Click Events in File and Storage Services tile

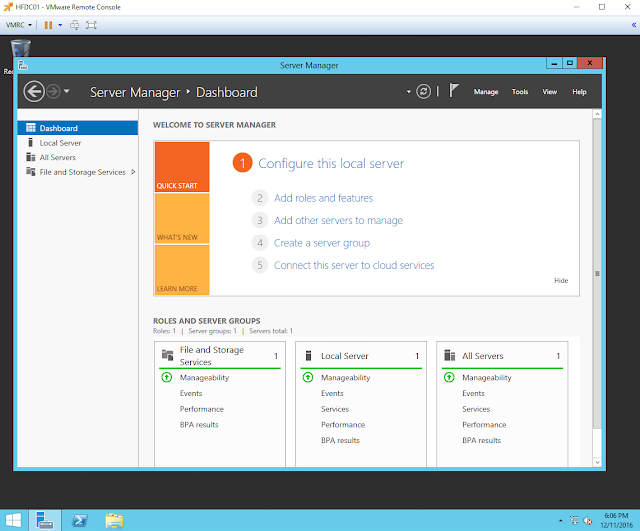(x=191, y=393)
